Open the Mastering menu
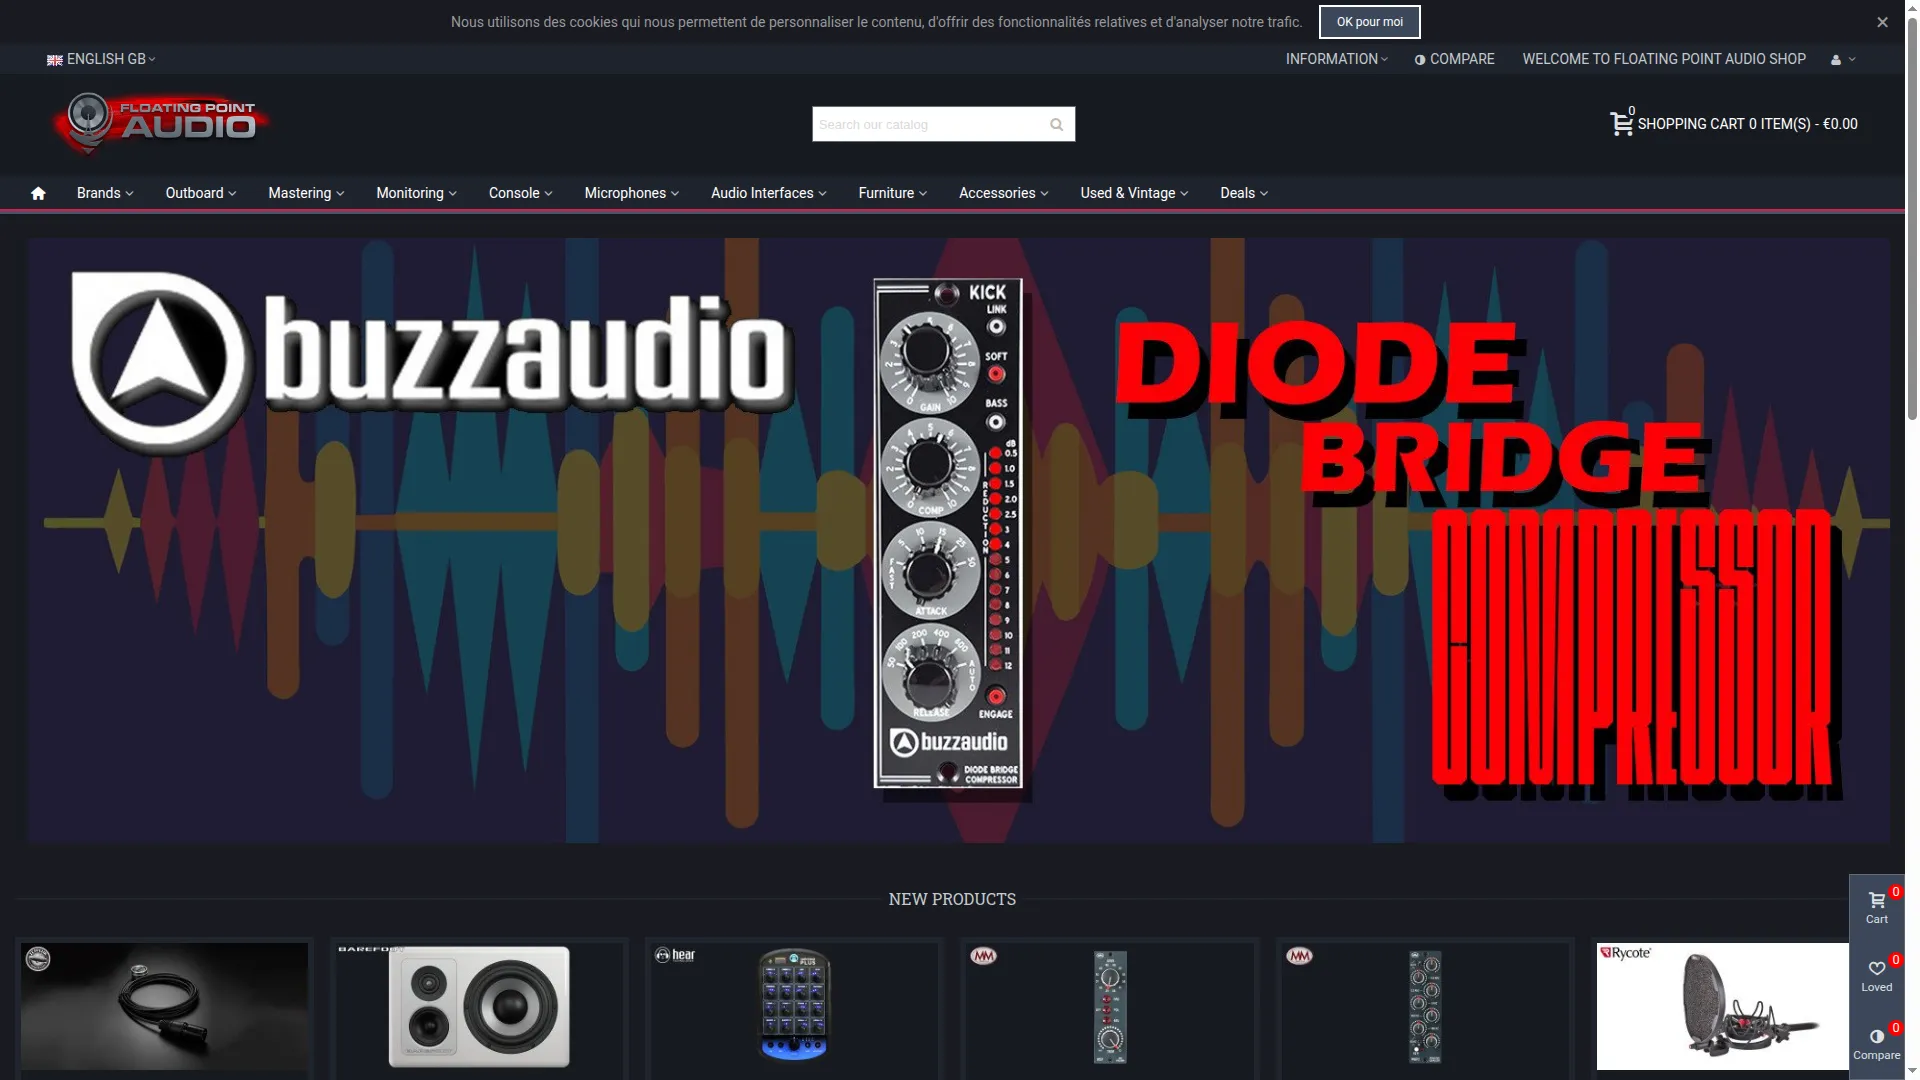 click(x=306, y=194)
